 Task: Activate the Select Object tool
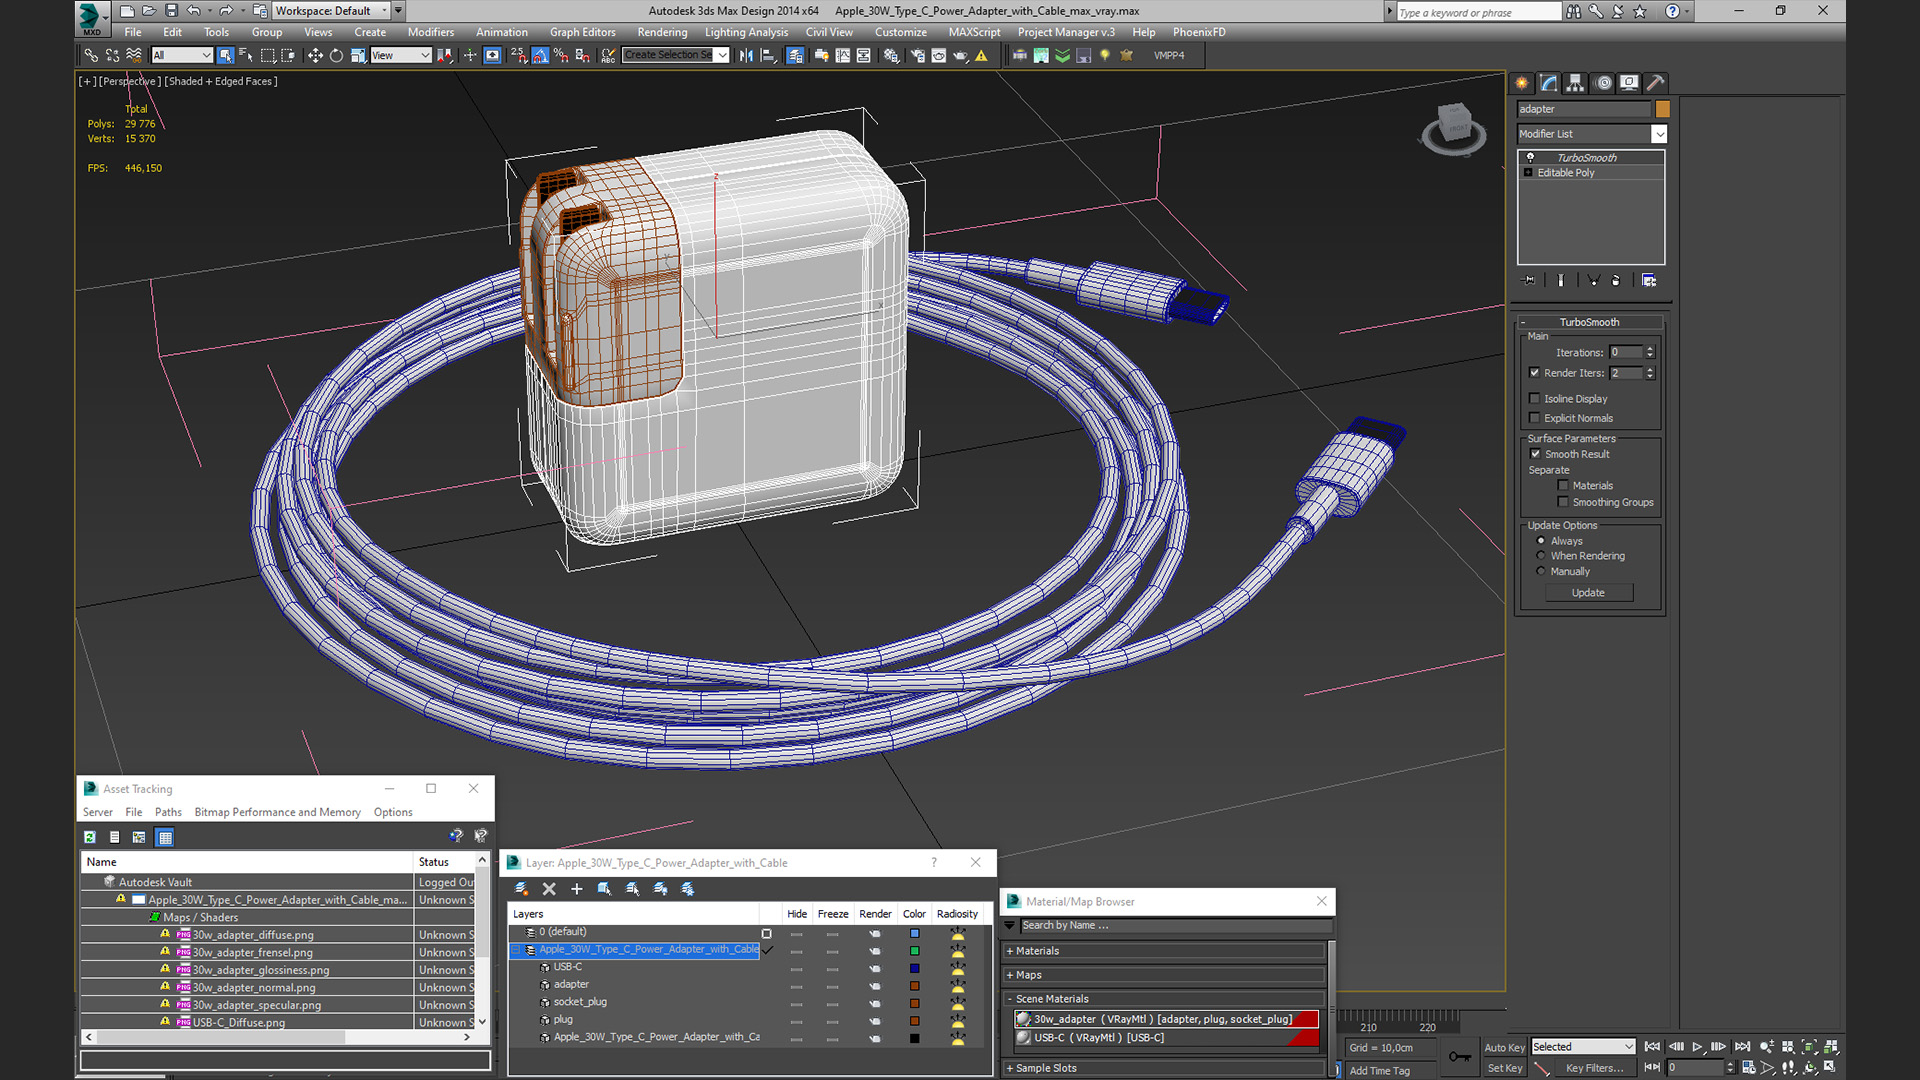(225, 55)
